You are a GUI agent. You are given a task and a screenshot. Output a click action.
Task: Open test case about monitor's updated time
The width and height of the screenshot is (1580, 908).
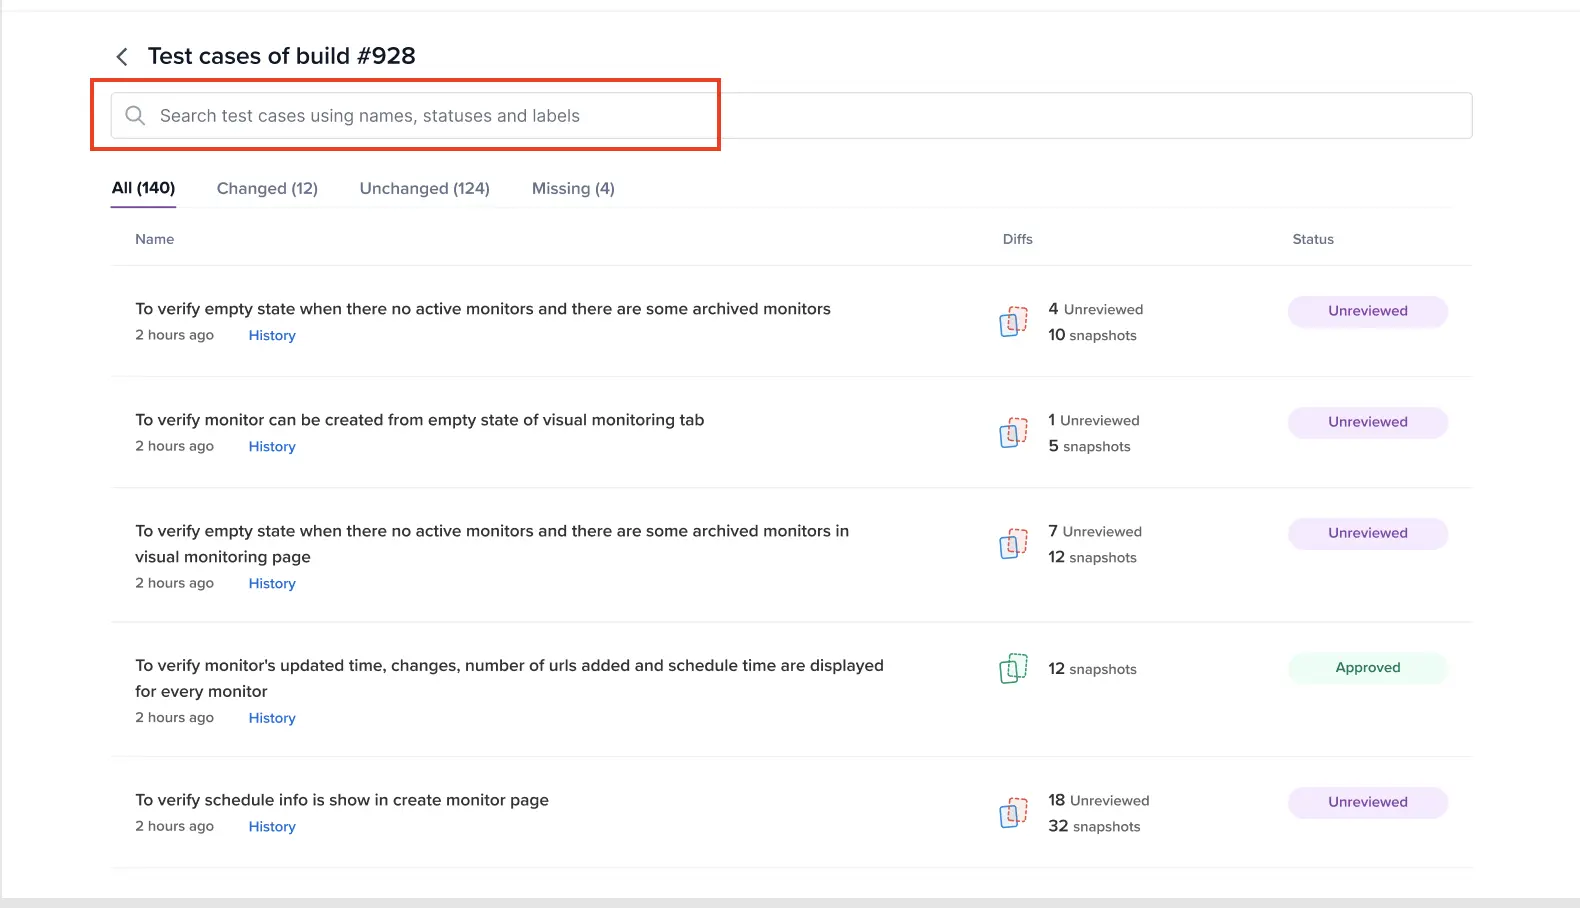point(509,666)
